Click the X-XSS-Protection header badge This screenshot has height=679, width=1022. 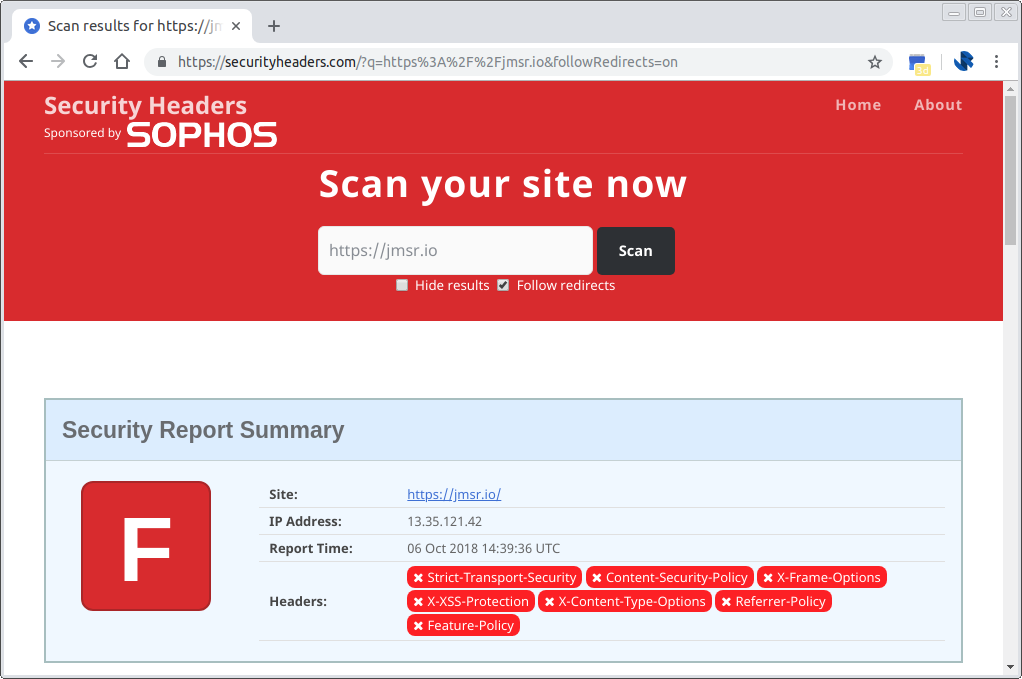(x=471, y=601)
